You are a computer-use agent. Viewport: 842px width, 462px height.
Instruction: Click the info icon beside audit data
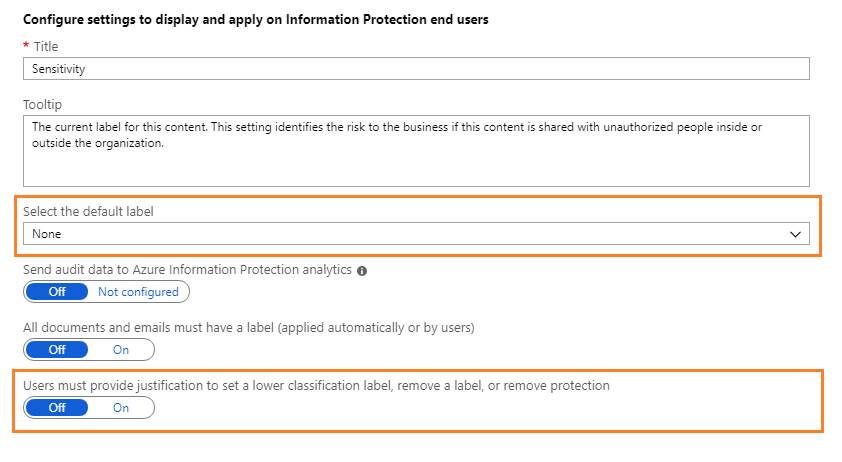362,271
